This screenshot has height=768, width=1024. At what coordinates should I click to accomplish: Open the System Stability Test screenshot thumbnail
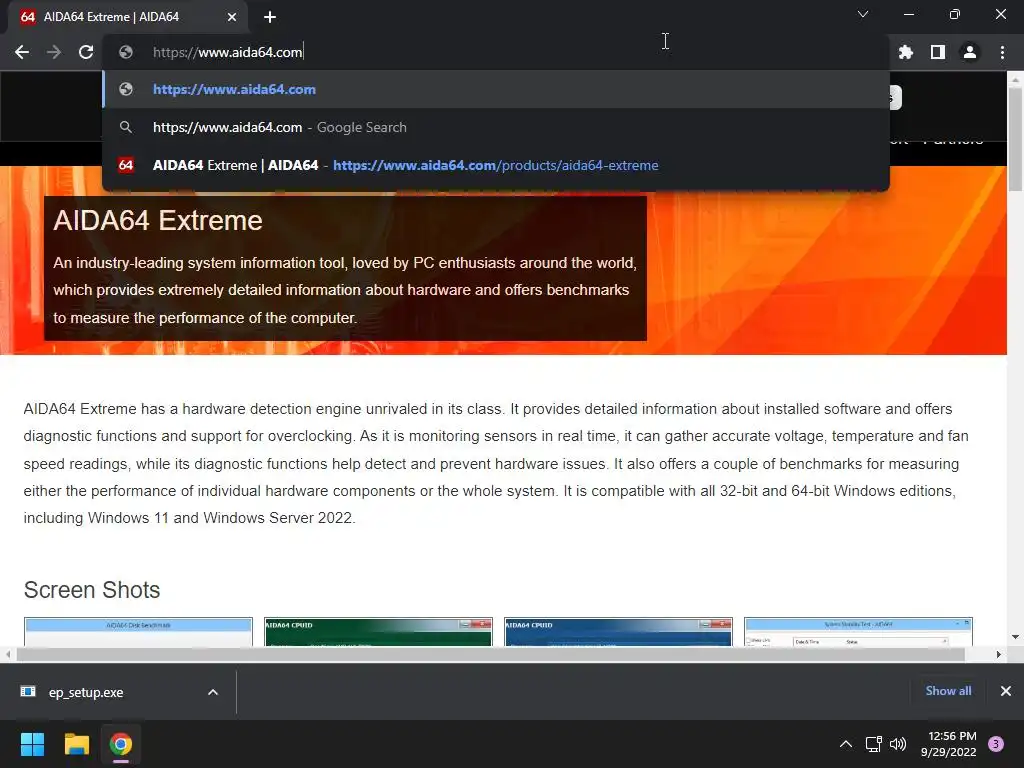[x=858, y=632]
